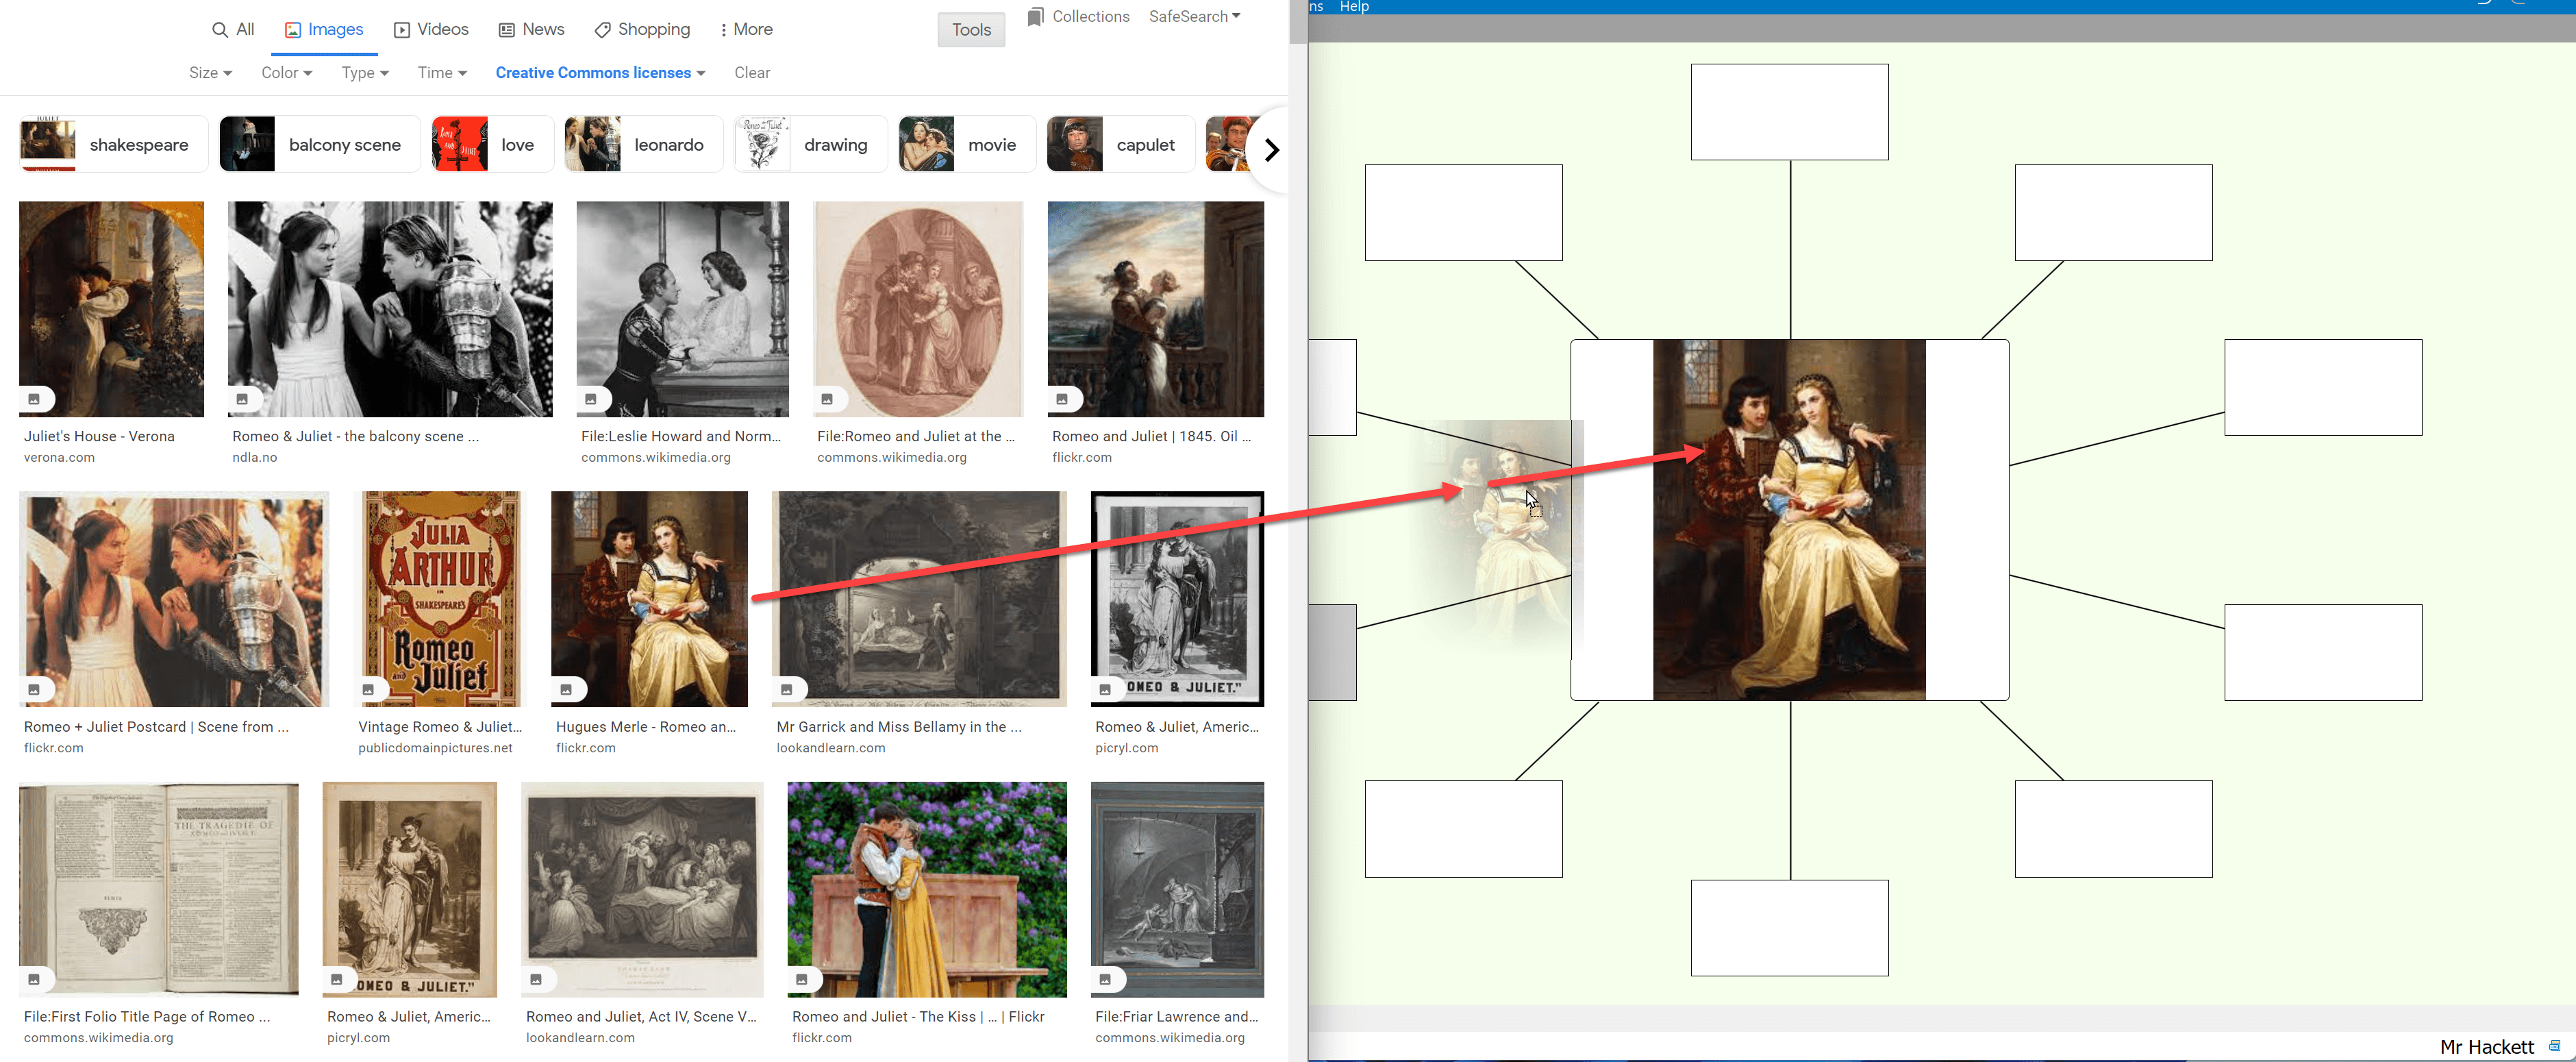This screenshot has width=2576, height=1062.
Task: Expand the Color filter dropdown
Action: [x=286, y=73]
